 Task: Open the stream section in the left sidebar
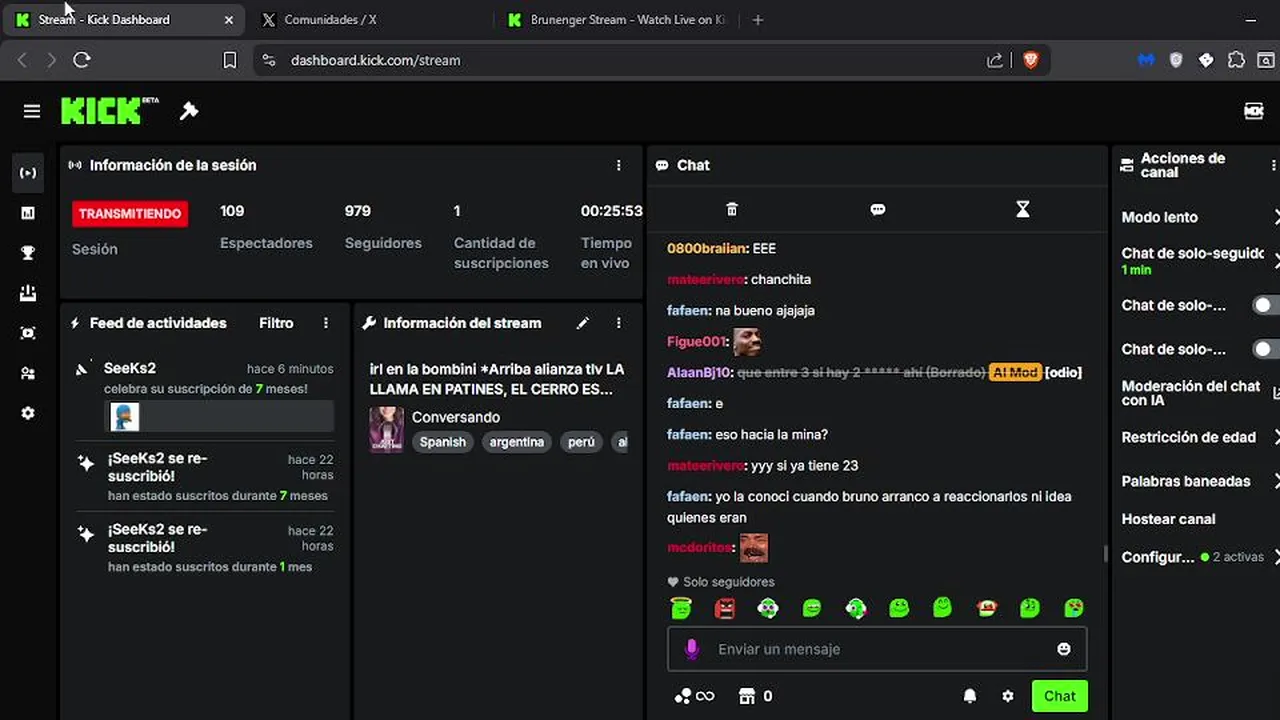pyautogui.click(x=28, y=173)
